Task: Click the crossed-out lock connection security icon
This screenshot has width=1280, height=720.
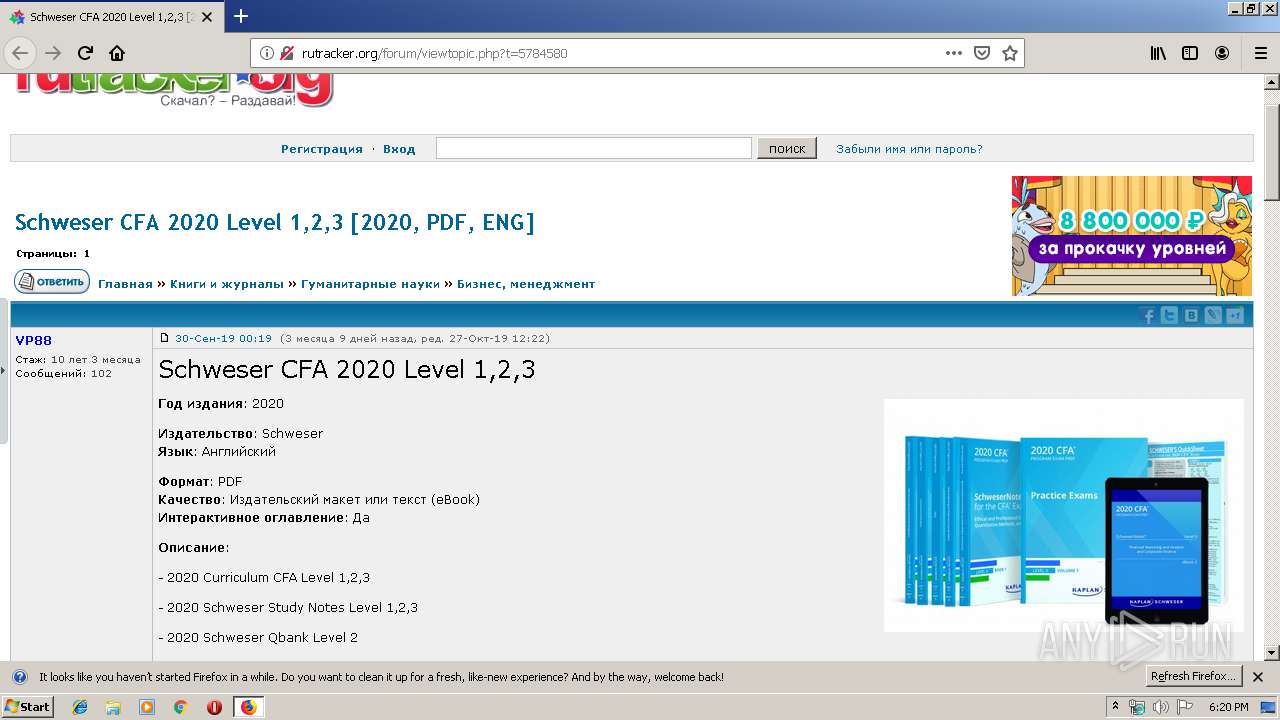Action: tap(287, 53)
